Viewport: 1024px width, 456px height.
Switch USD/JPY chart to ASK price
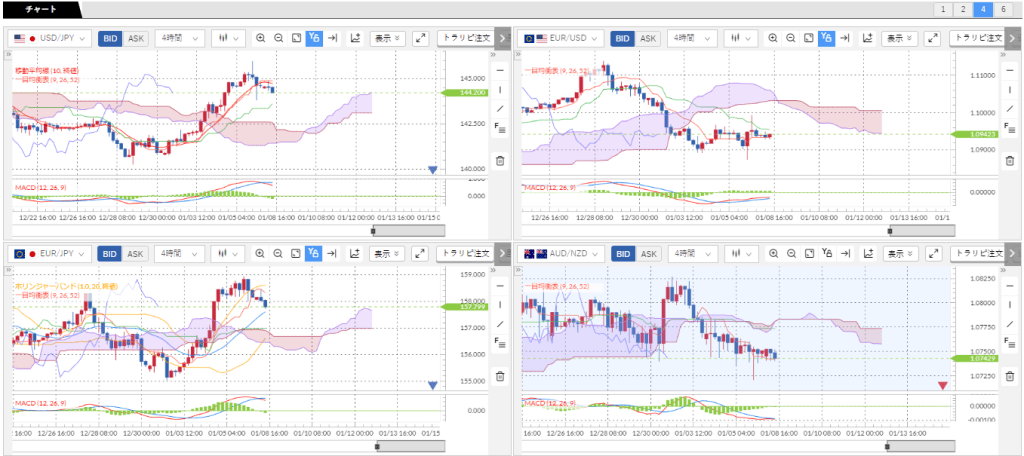(136, 38)
